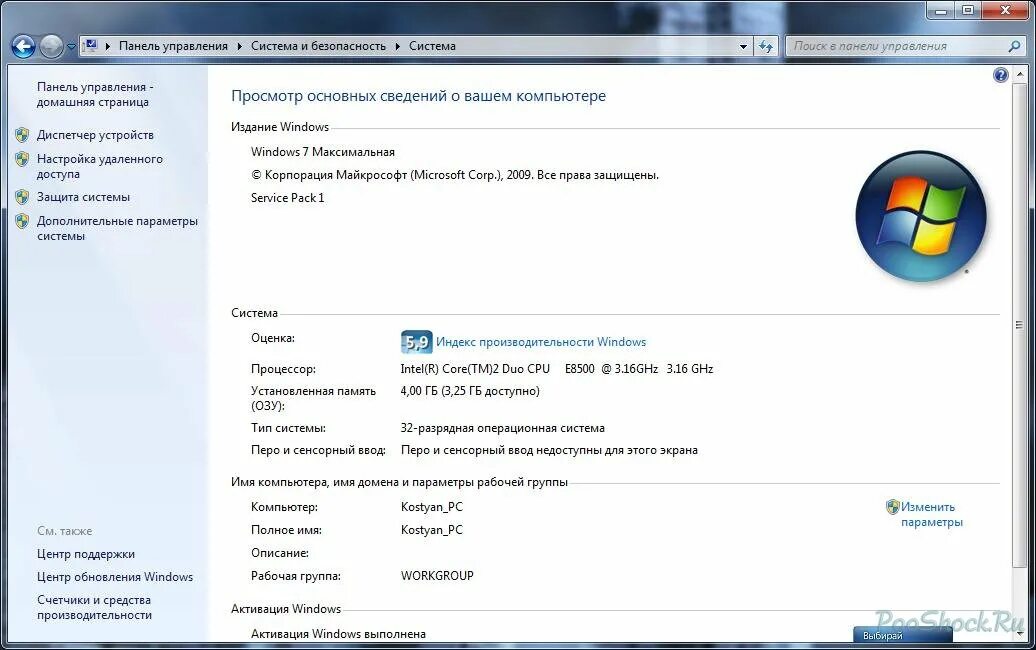Click Kostyan_PC value next to Компьютер label

pos(431,507)
